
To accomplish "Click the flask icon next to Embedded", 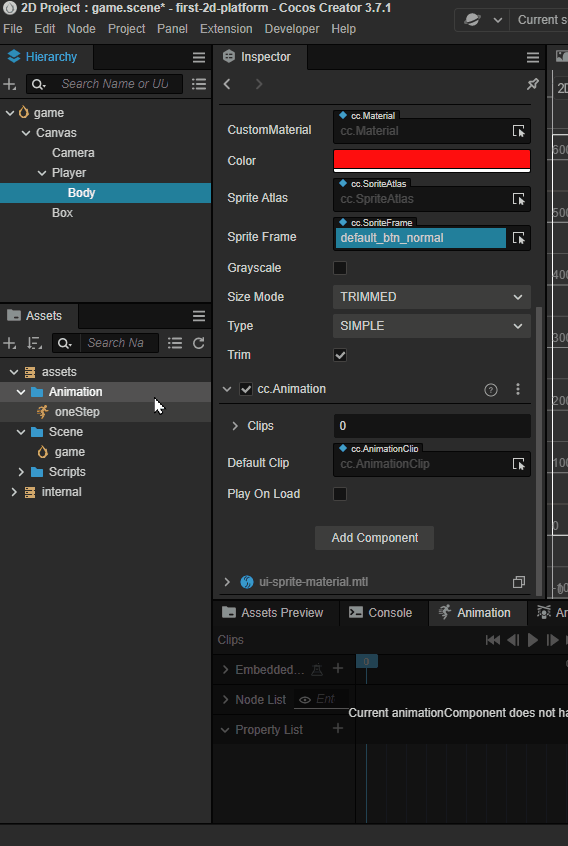I will coord(317,670).
